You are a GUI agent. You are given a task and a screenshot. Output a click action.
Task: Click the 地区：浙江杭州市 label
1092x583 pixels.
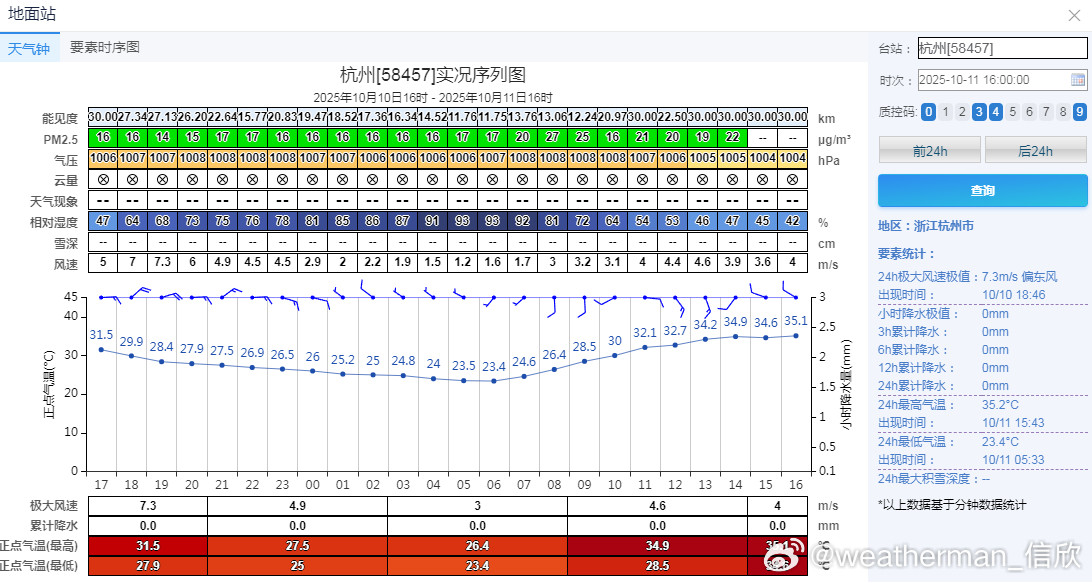tap(926, 226)
